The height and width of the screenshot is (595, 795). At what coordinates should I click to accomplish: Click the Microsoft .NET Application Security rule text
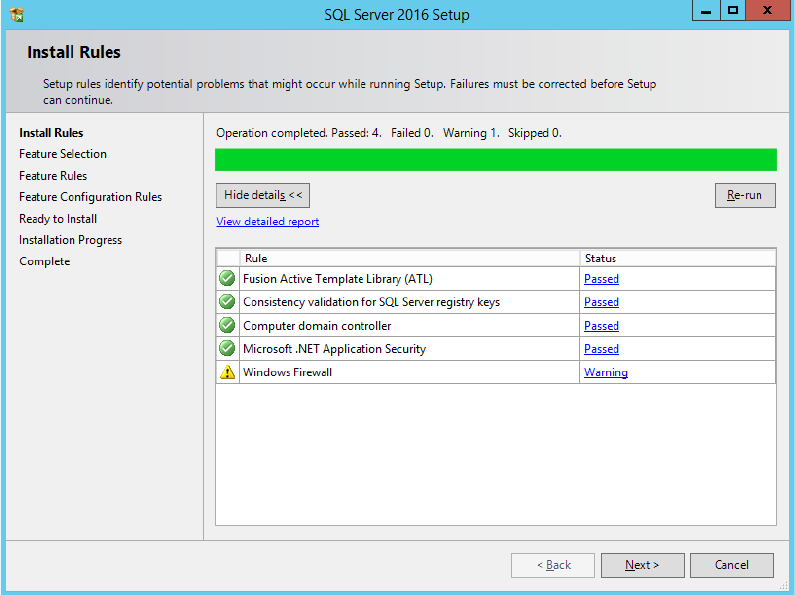click(335, 349)
